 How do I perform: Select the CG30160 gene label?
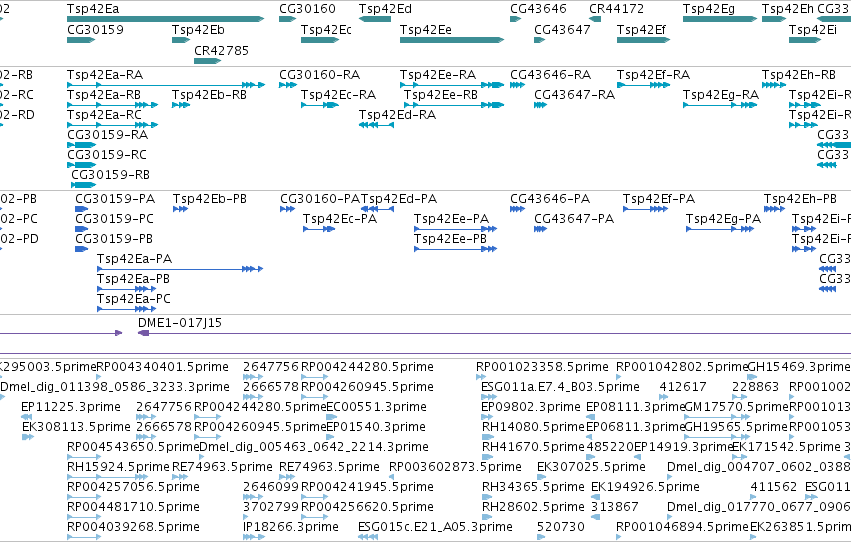pos(307,9)
